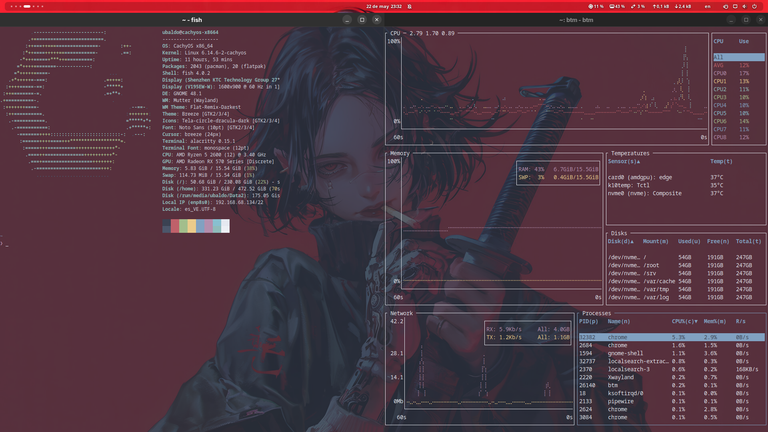Screen dimensions: 768x432
Task: Select the k10temp: Tctl sensor row
Action: pyautogui.click(x=686, y=185)
